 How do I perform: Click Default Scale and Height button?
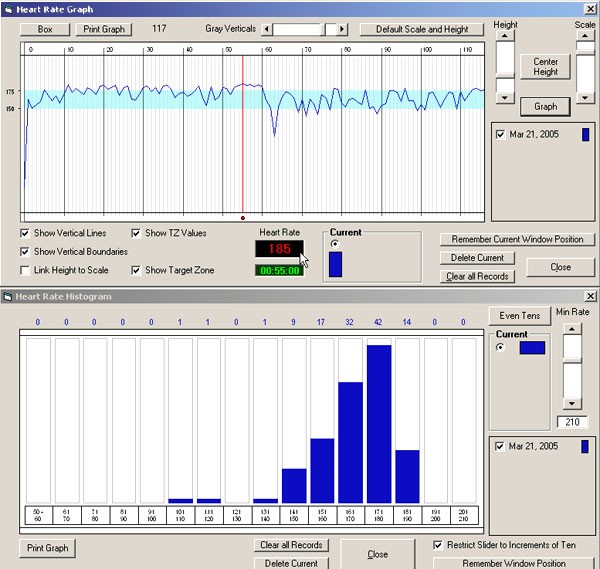422,29
